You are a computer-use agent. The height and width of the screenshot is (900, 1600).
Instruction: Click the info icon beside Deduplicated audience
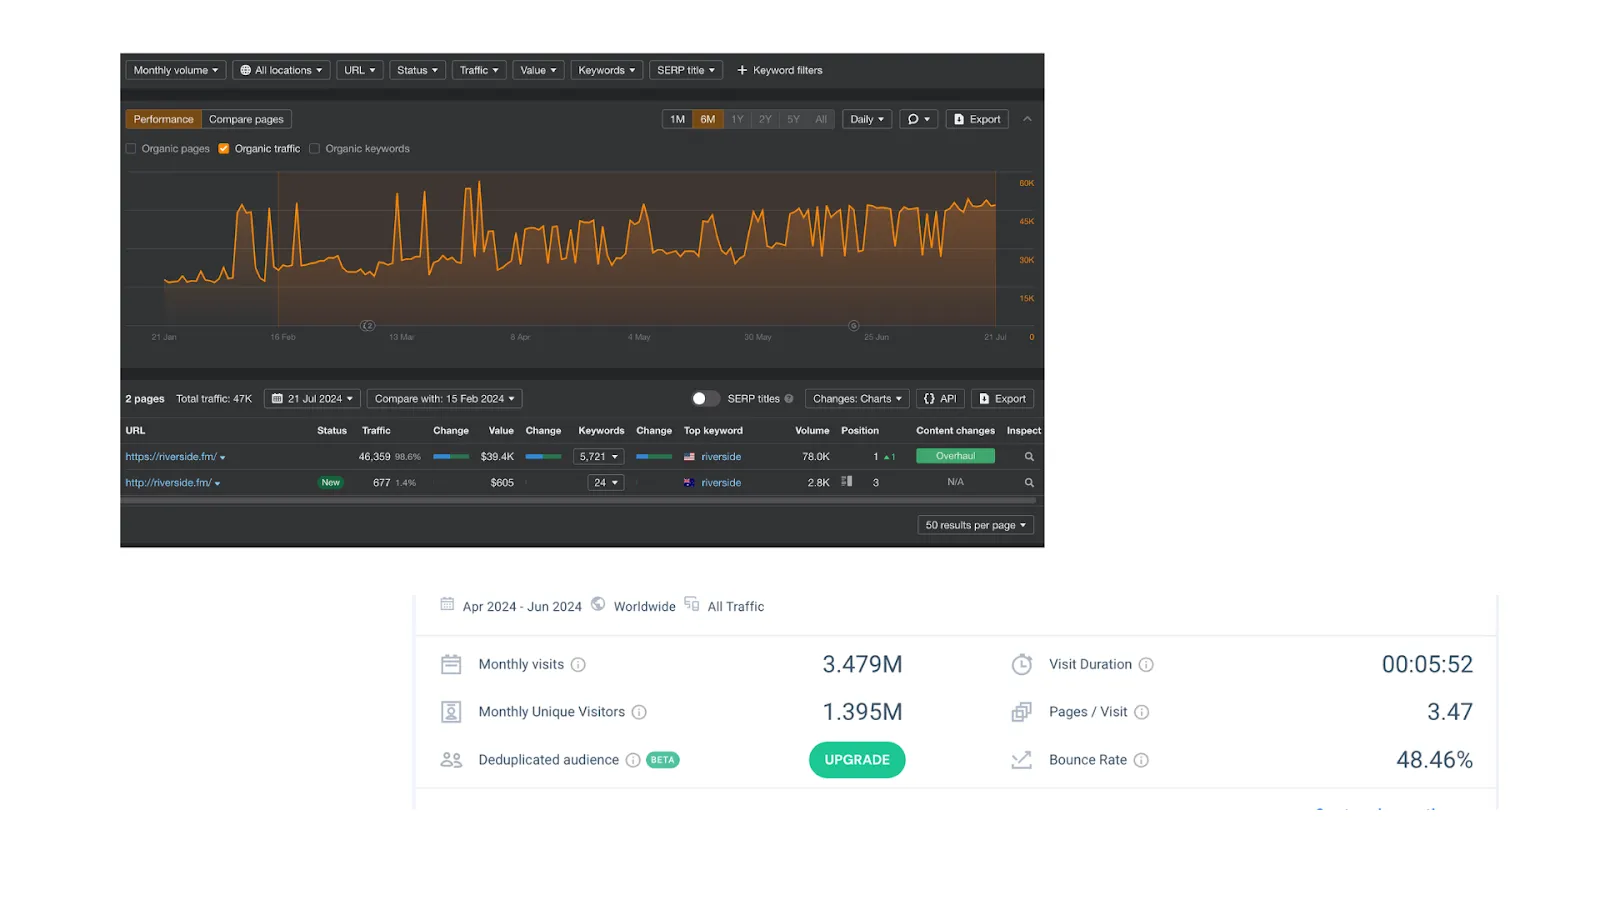[x=633, y=760]
